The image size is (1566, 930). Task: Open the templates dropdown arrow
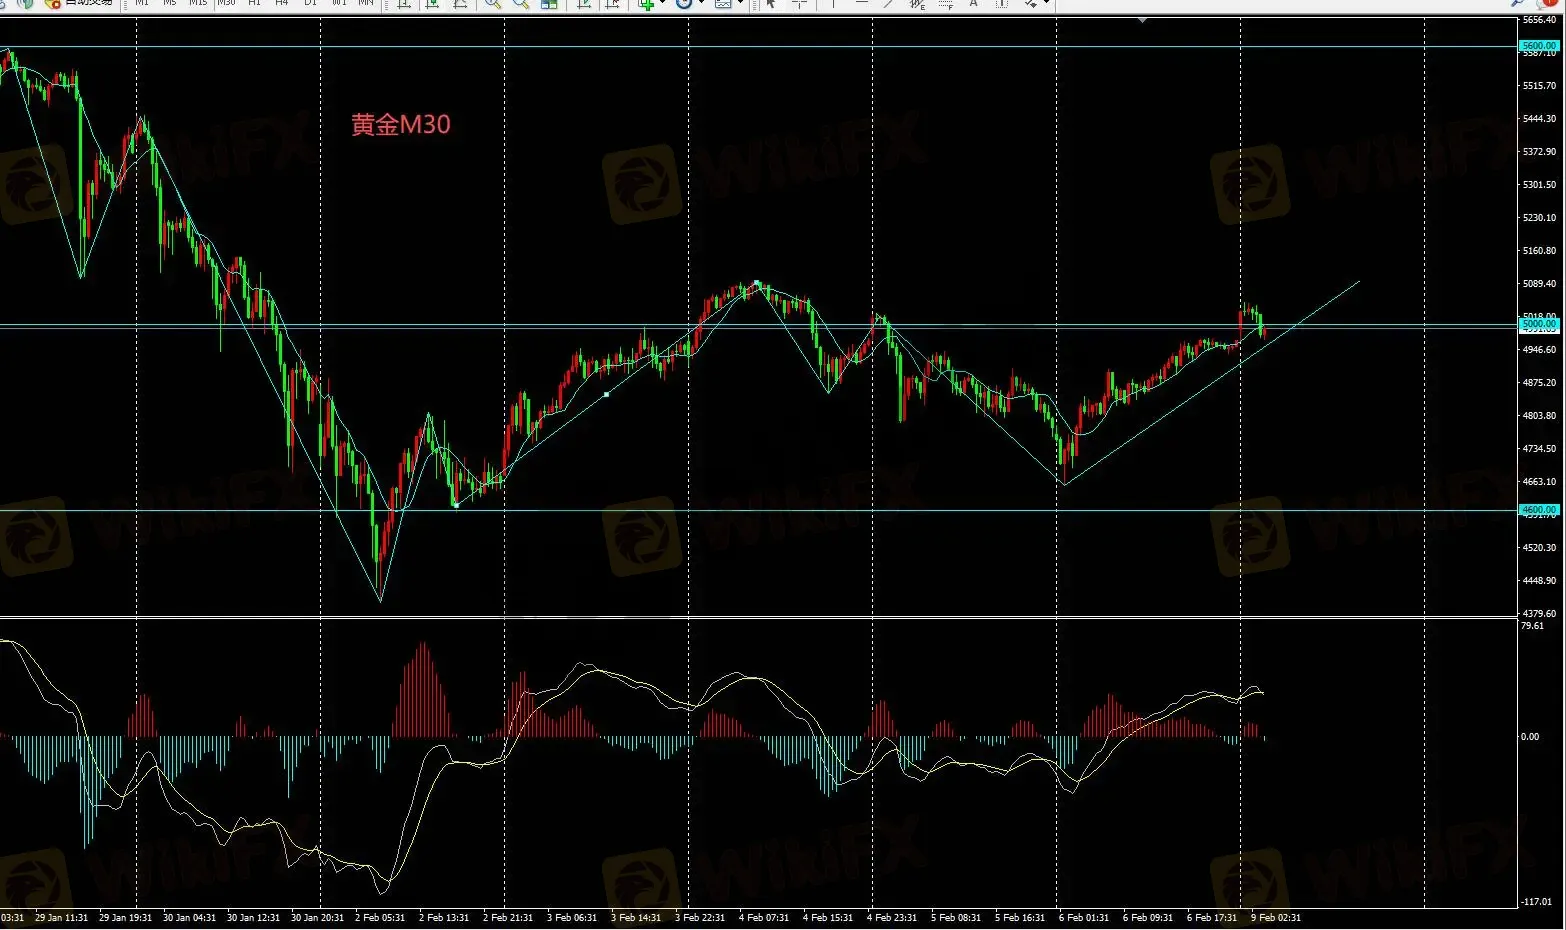(x=740, y=4)
